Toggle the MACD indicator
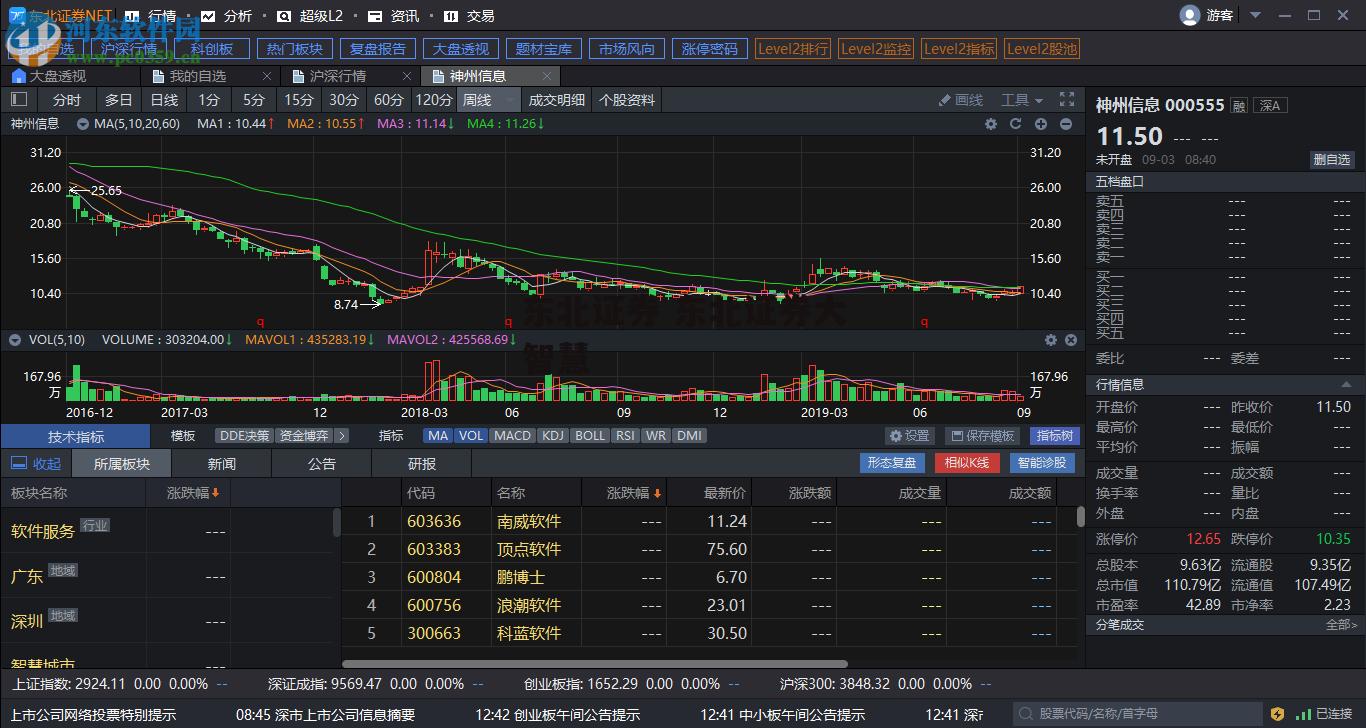Image resolution: width=1366 pixels, height=728 pixels. pyautogui.click(x=512, y=436)
